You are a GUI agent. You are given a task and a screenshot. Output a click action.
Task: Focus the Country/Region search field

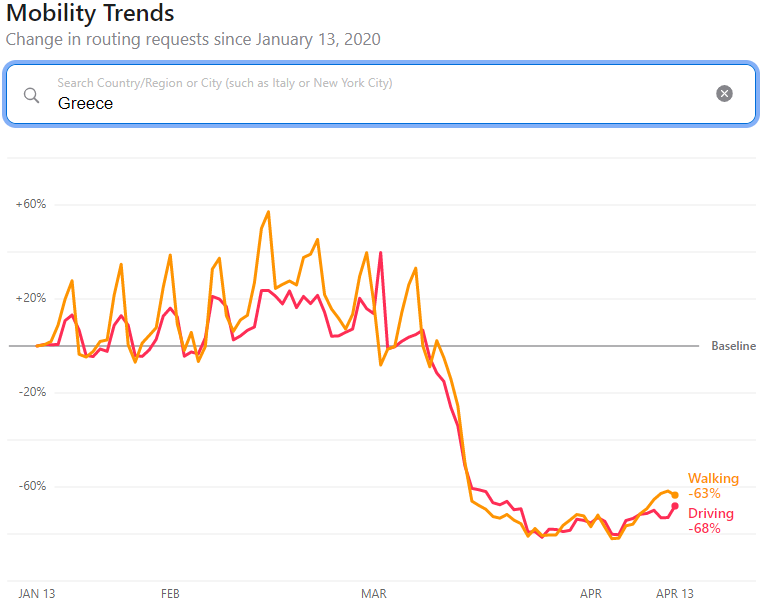(x=380, y=103)
